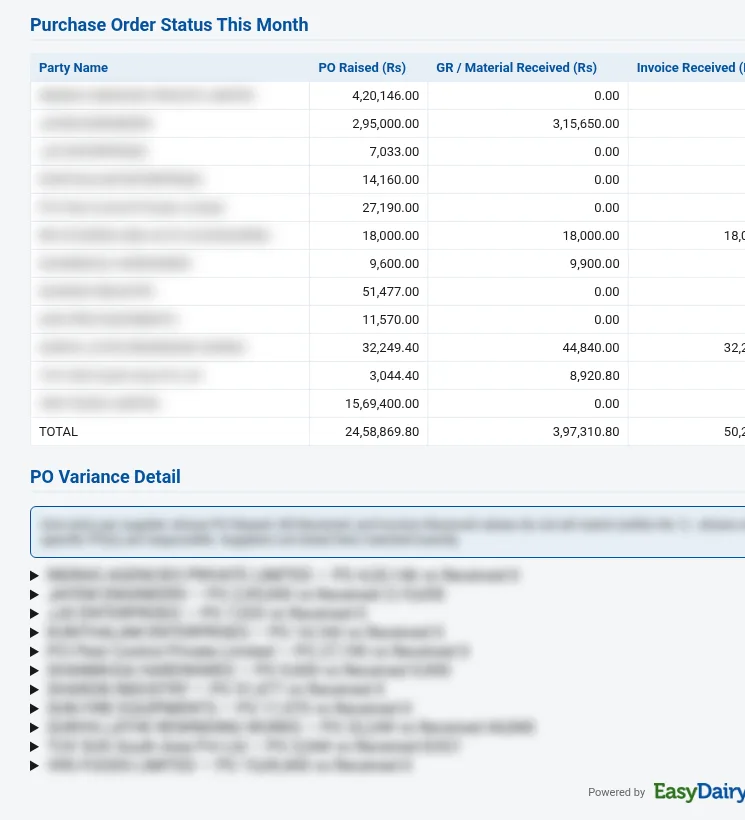
Task: Click the Party Name column header
Action: (x=73, y=67)
